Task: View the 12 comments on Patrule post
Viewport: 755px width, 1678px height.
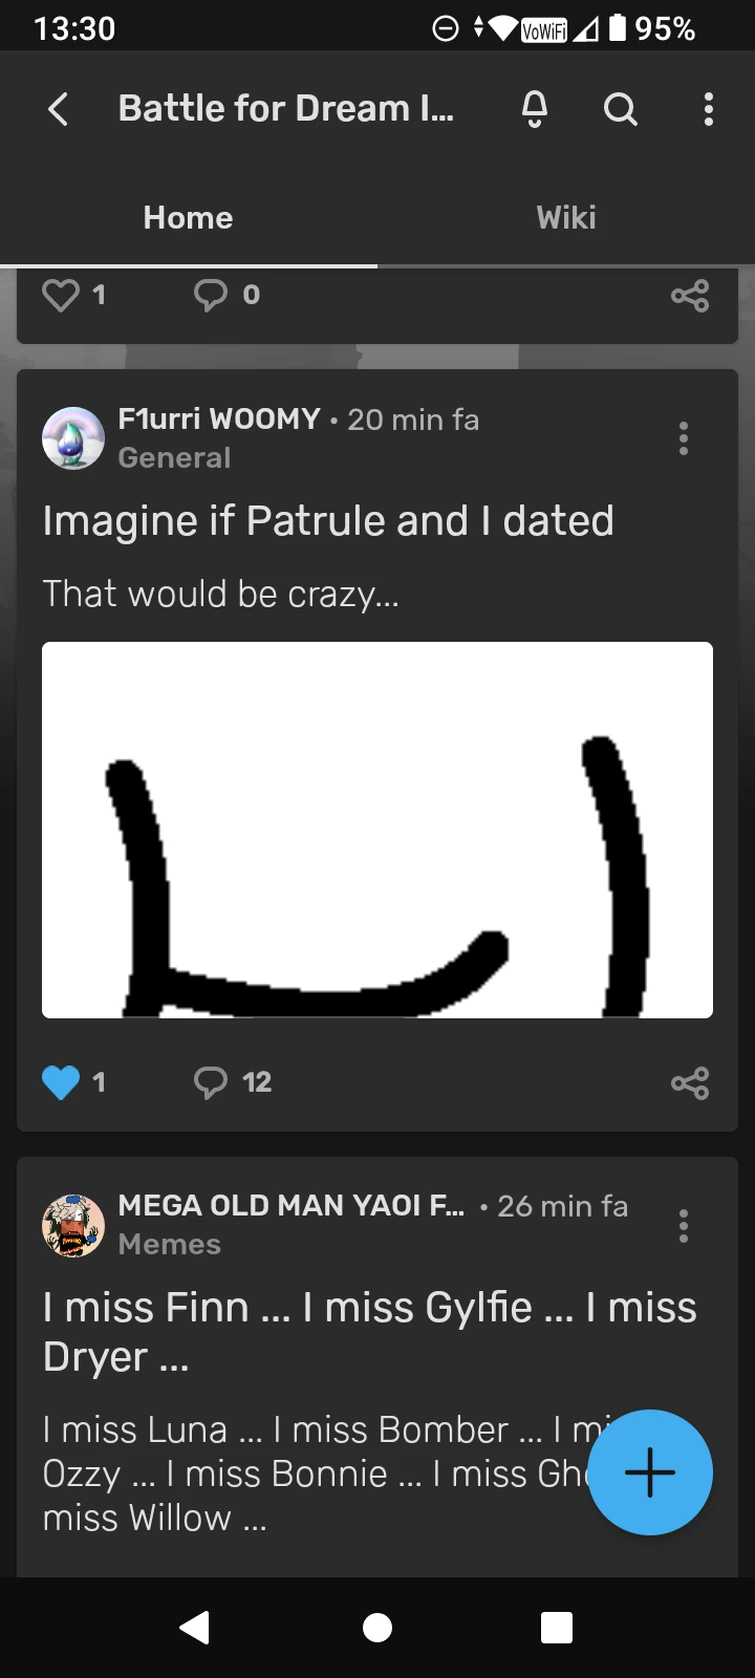Action: [232, 1082]
